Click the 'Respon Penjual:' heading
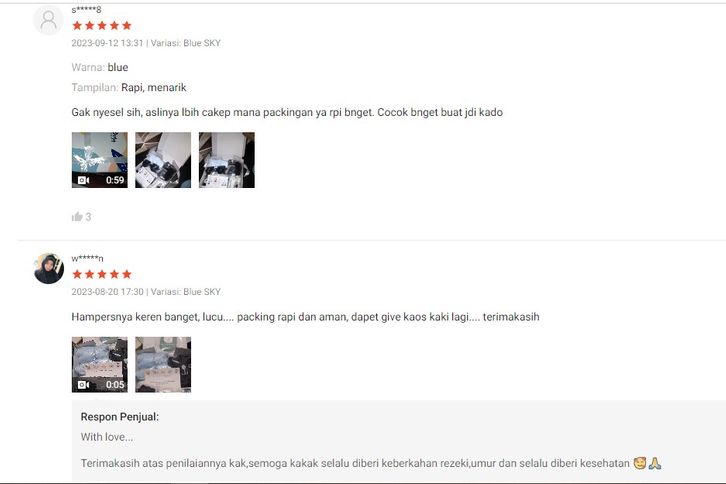 119,417
